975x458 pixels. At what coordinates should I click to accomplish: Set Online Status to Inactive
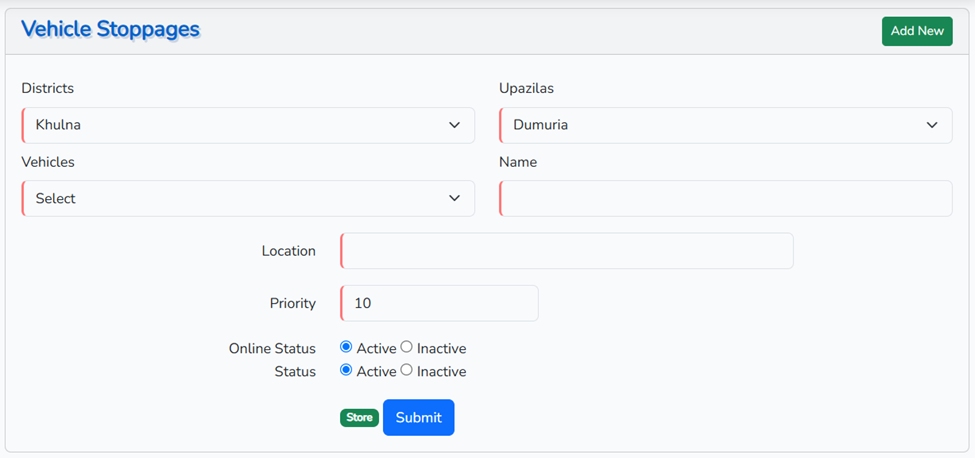pyautogui.click(x=406, y=347)
